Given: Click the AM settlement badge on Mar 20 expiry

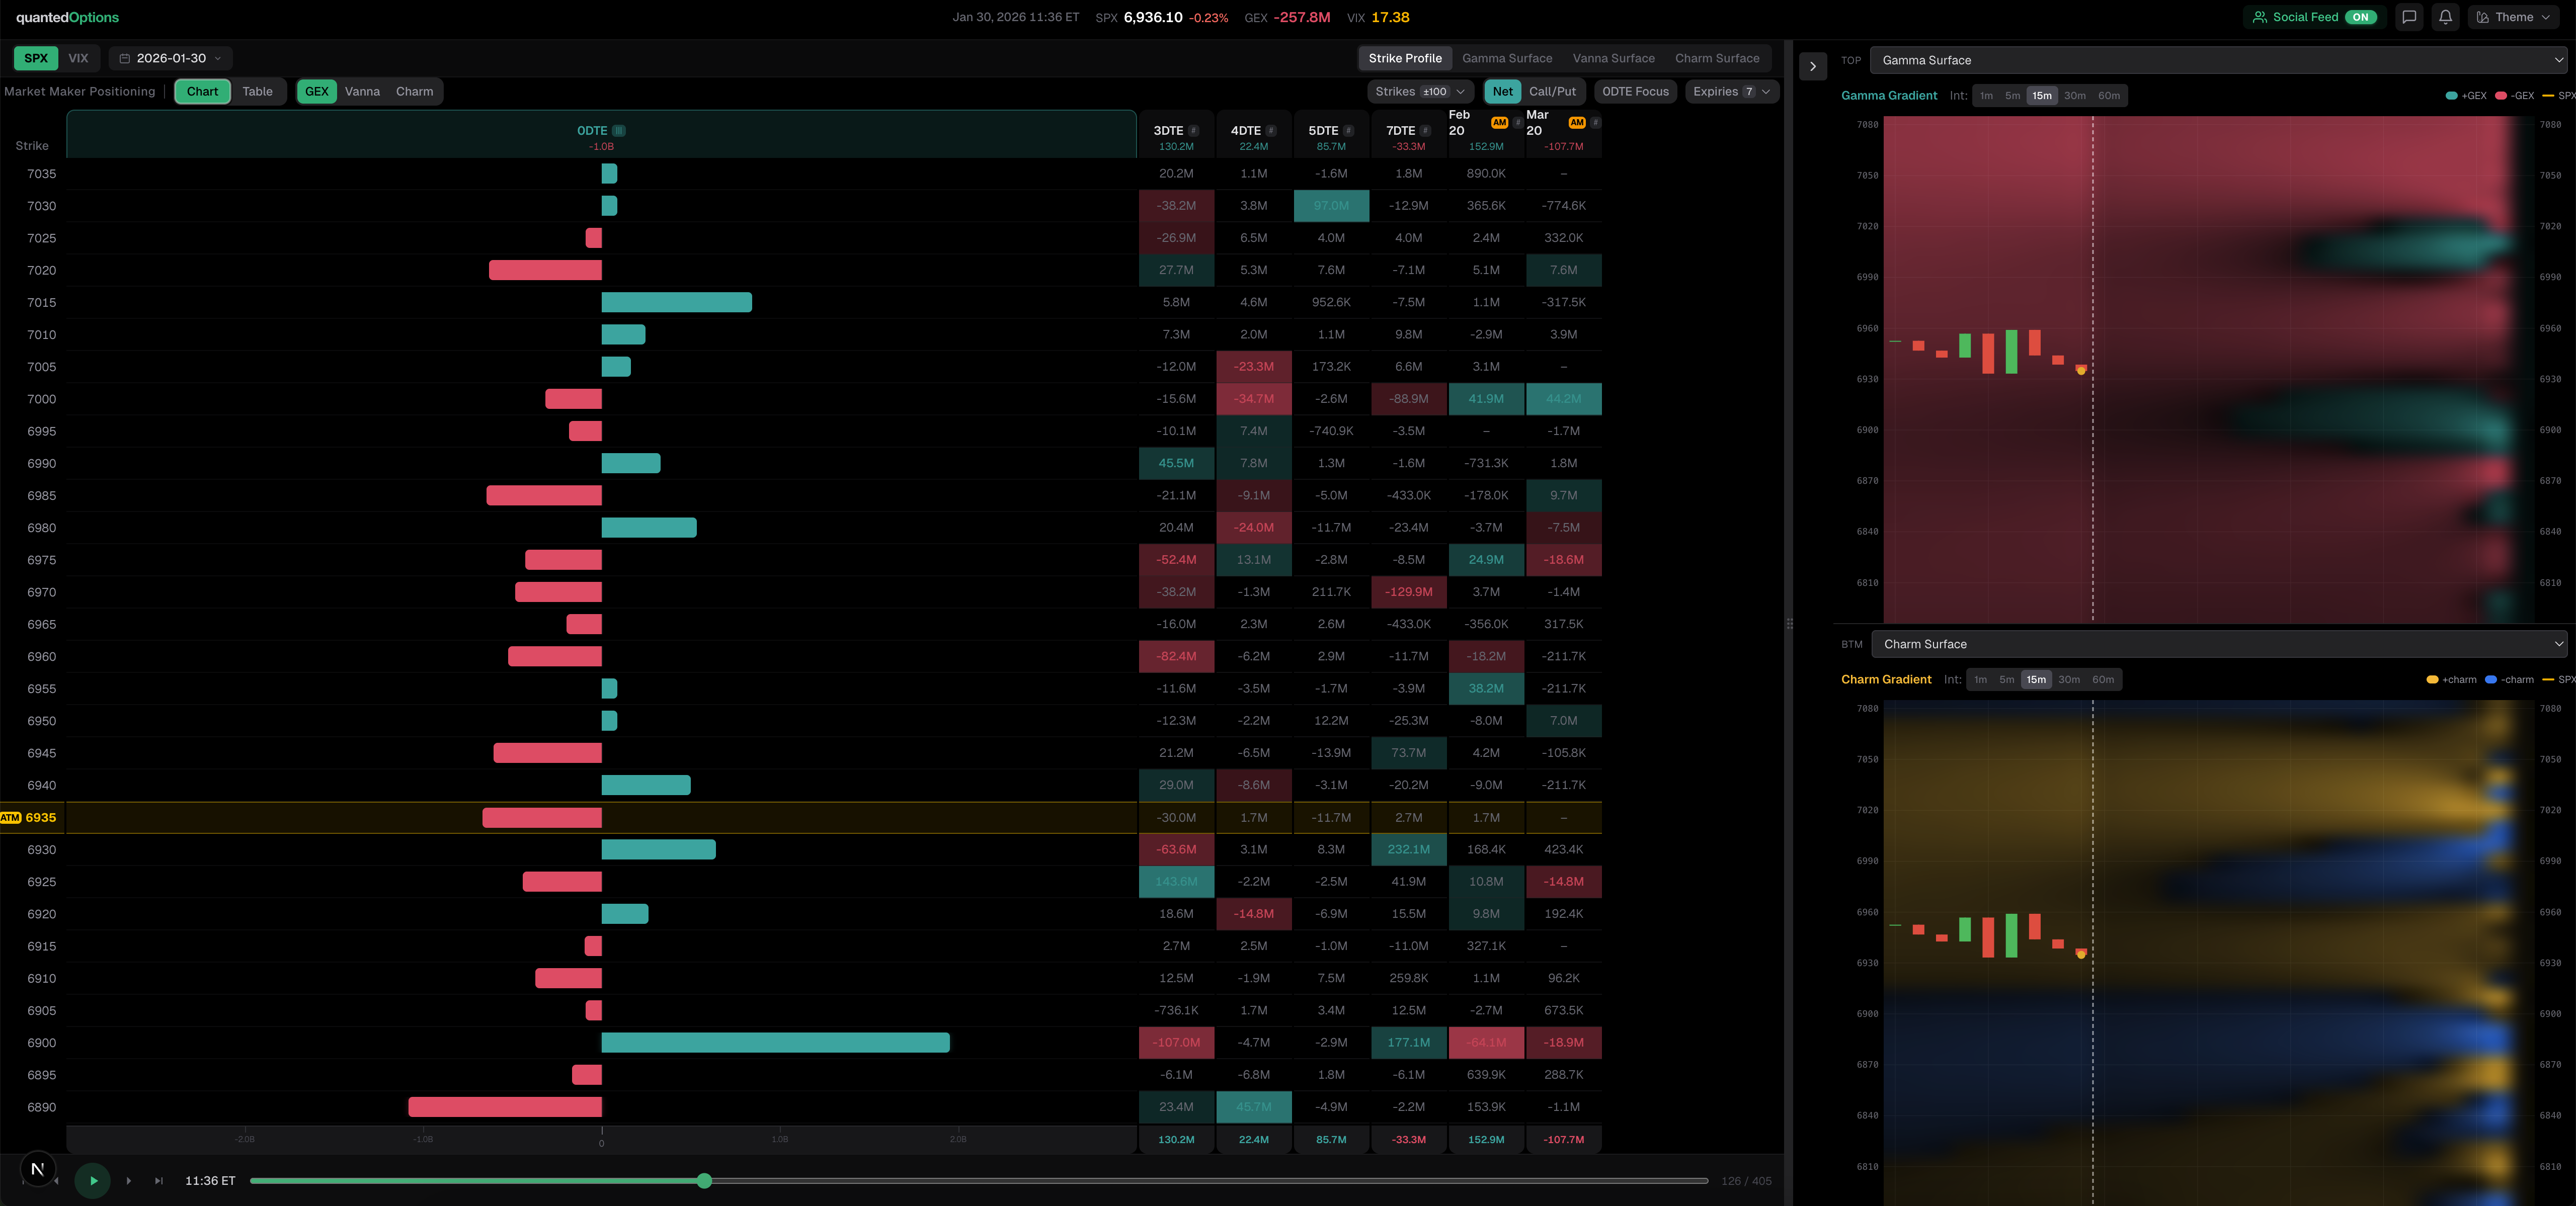Looking at the screenshot, I should point(1577,123).
